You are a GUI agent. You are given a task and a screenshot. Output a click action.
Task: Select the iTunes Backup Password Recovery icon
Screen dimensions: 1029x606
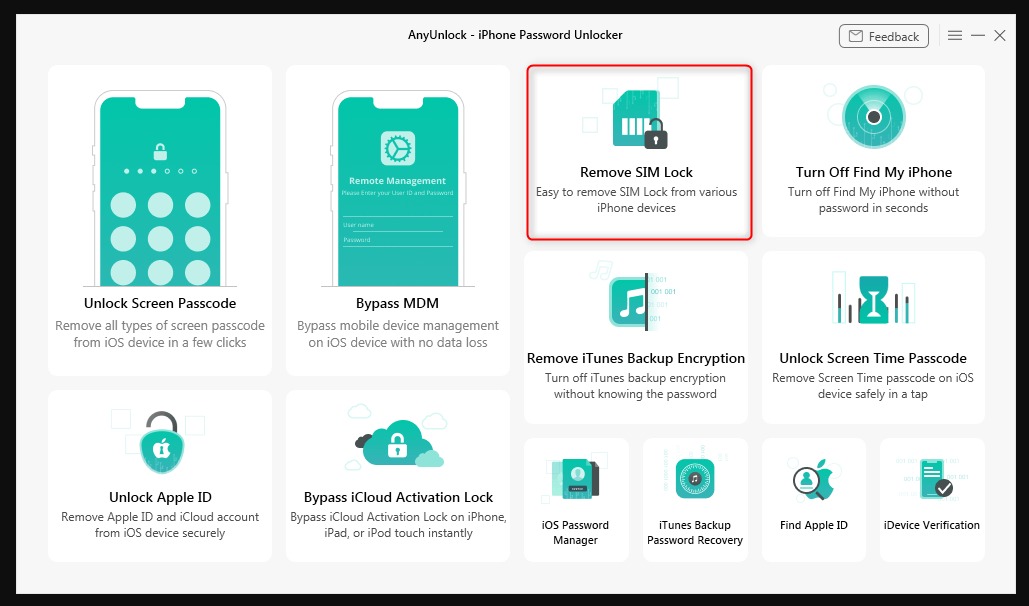pyautogui.click(x=695, y=478)
